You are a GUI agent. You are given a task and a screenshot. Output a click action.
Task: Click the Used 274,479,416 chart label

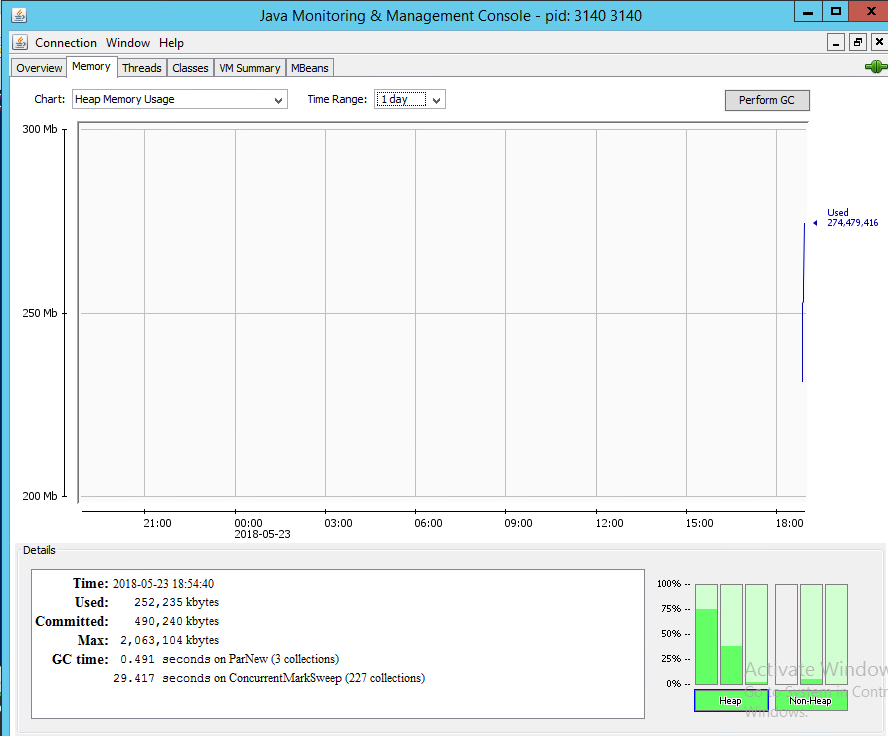click(x=852, y=217)
